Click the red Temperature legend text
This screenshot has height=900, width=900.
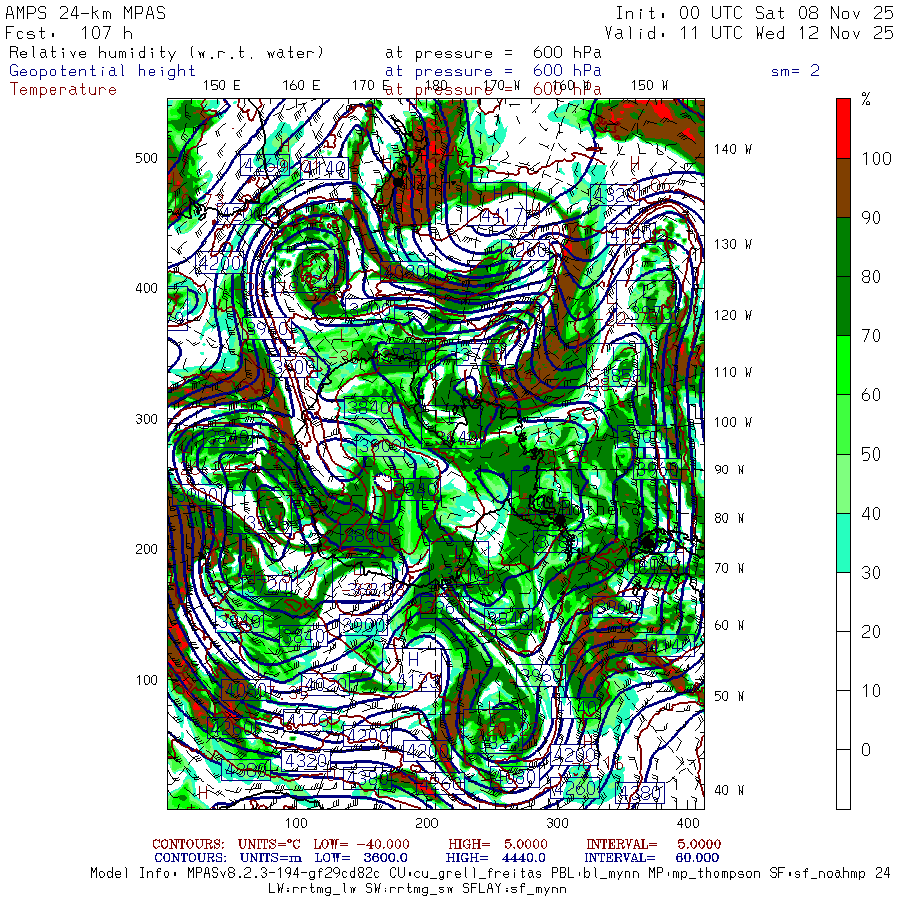pos(63,90)
